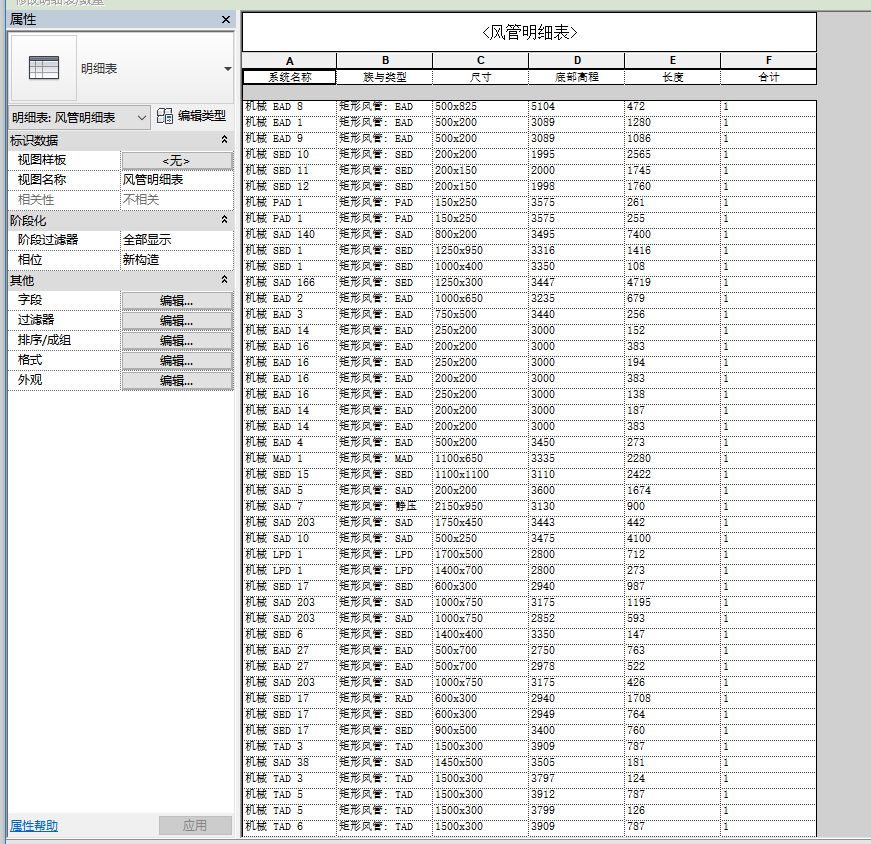
Task: Select the length cell 2422
Action: click(x=673, y=475)
